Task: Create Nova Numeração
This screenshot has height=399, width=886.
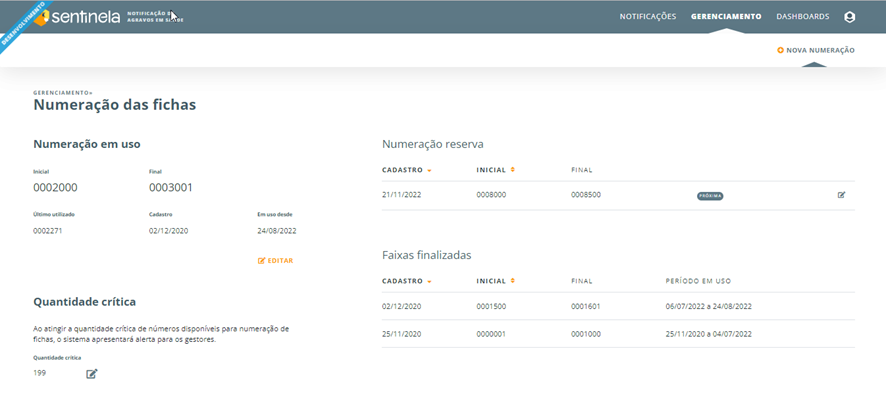Action: coord(816,50)
